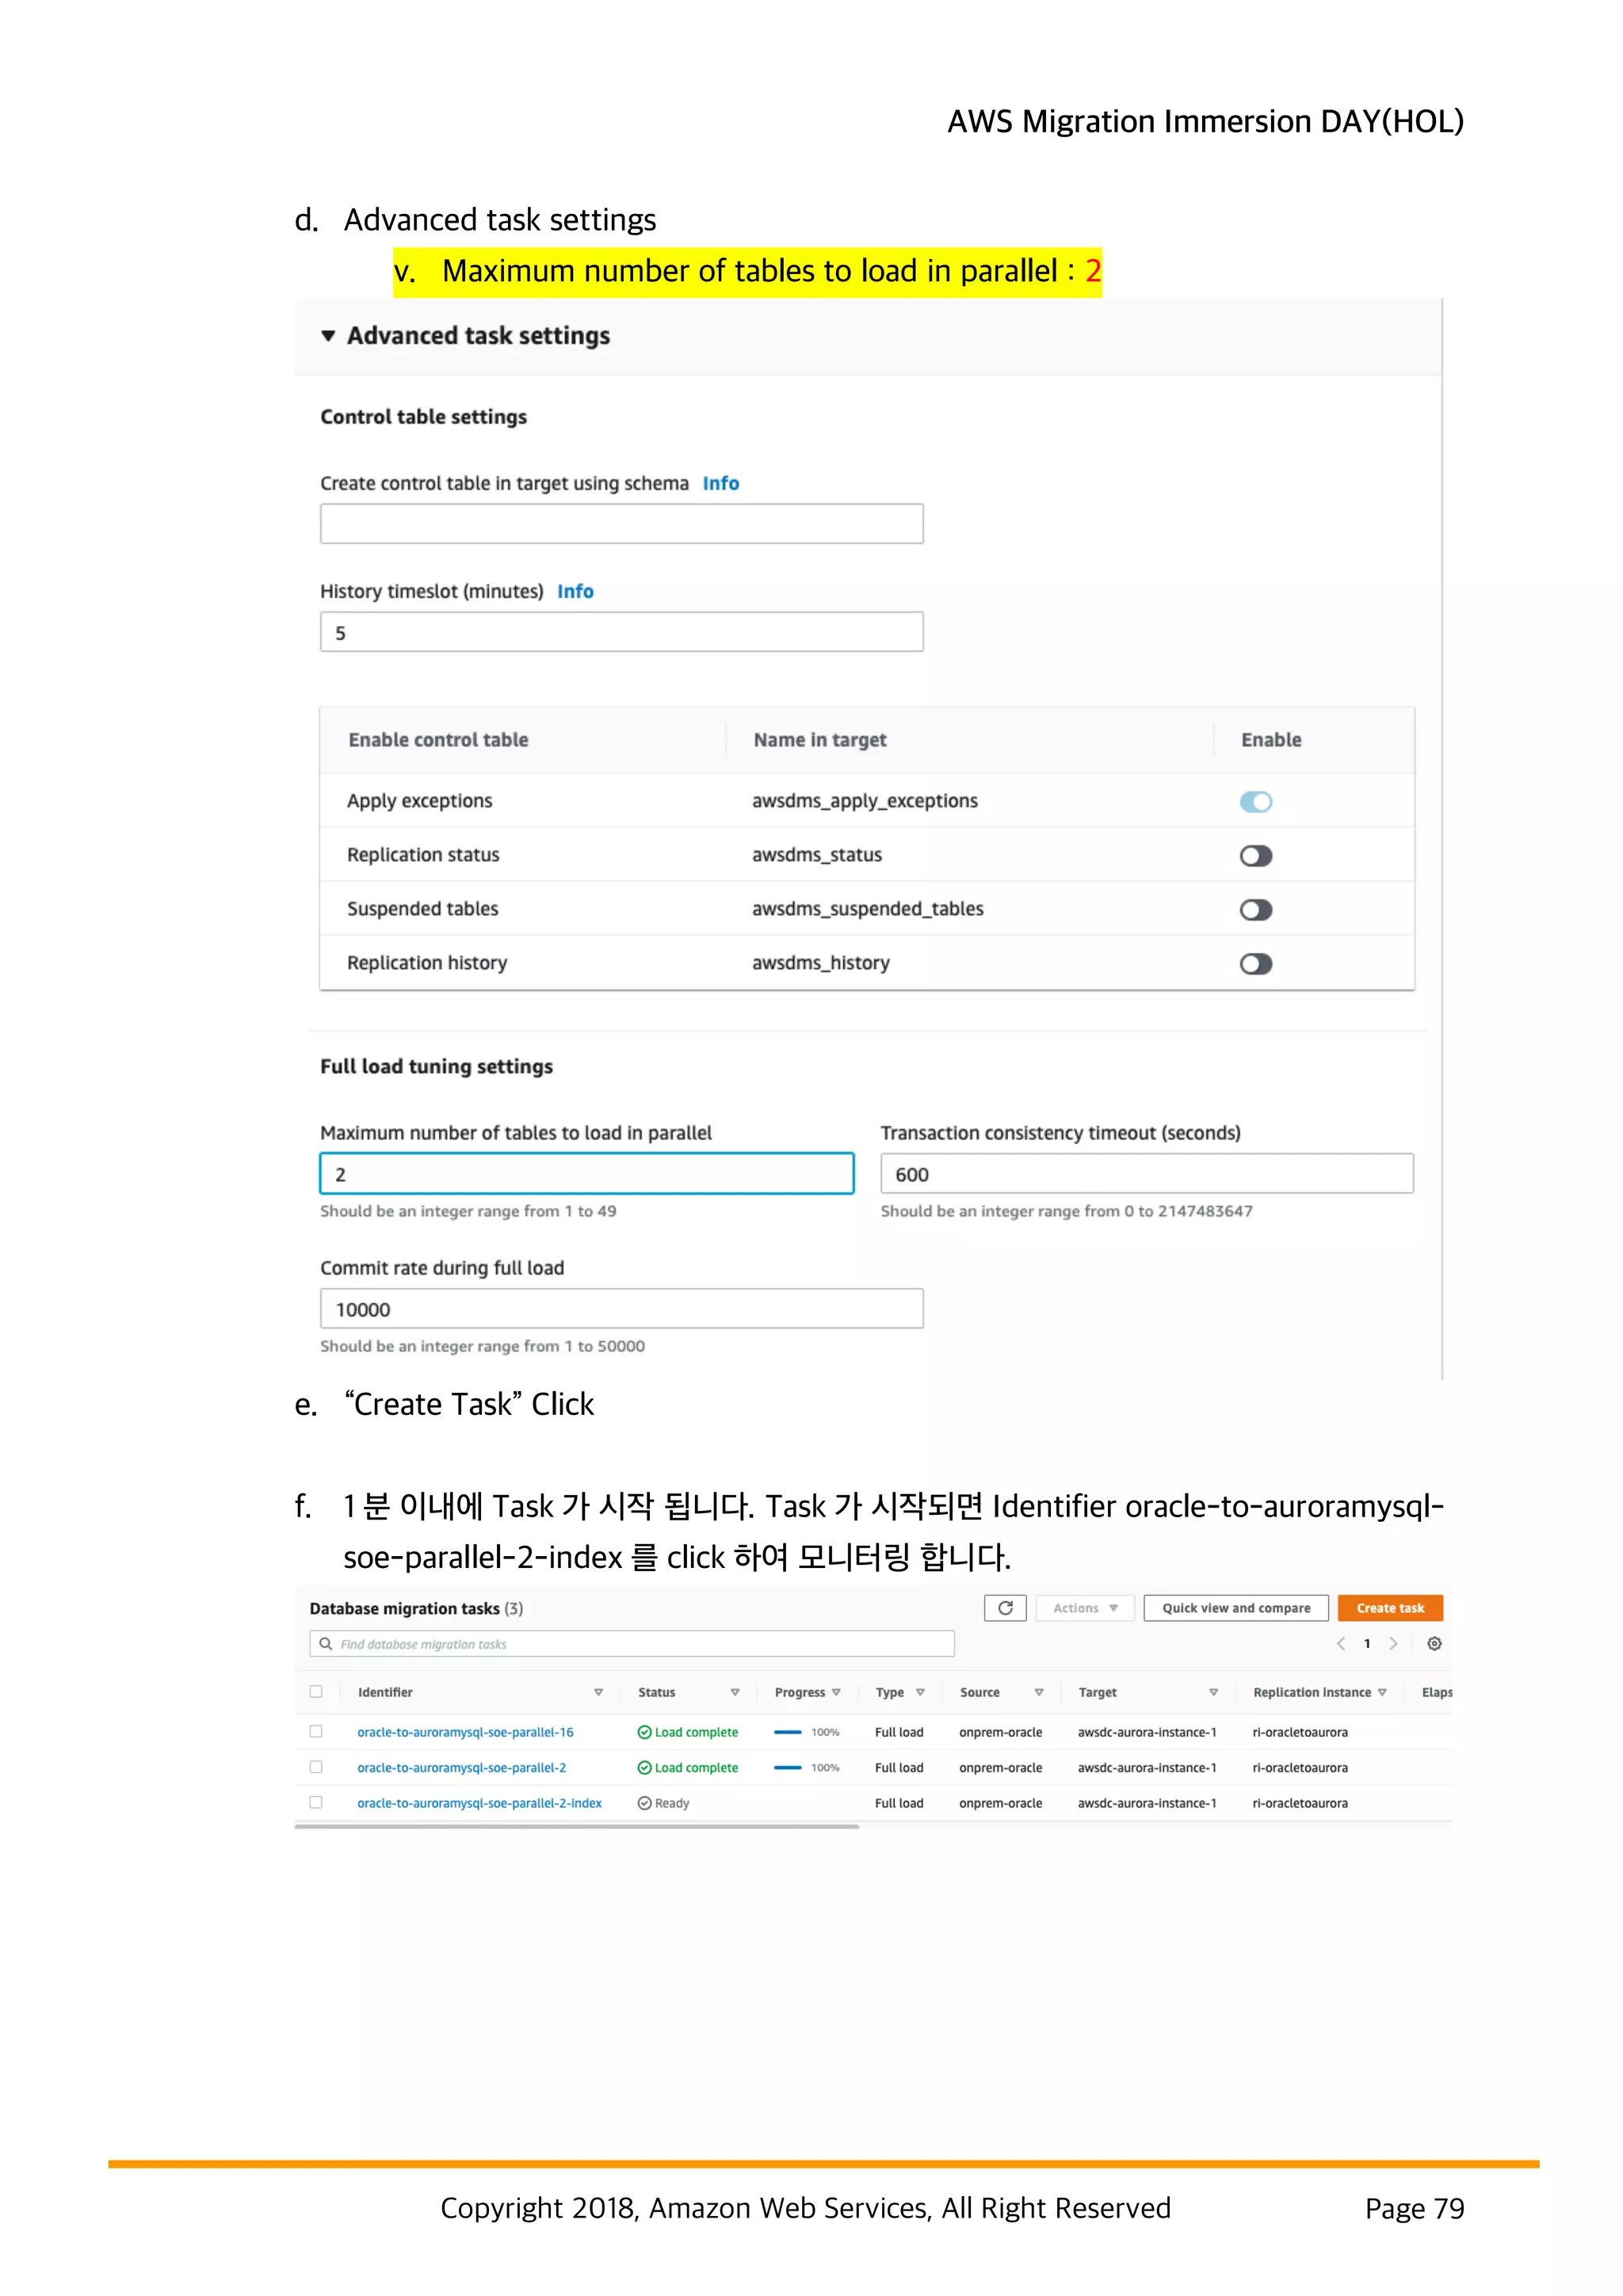This screenshot has height=2296, width=1623.
Task: Click the 'awsdms_status' name cell
Action: click(x=817, y=855)
